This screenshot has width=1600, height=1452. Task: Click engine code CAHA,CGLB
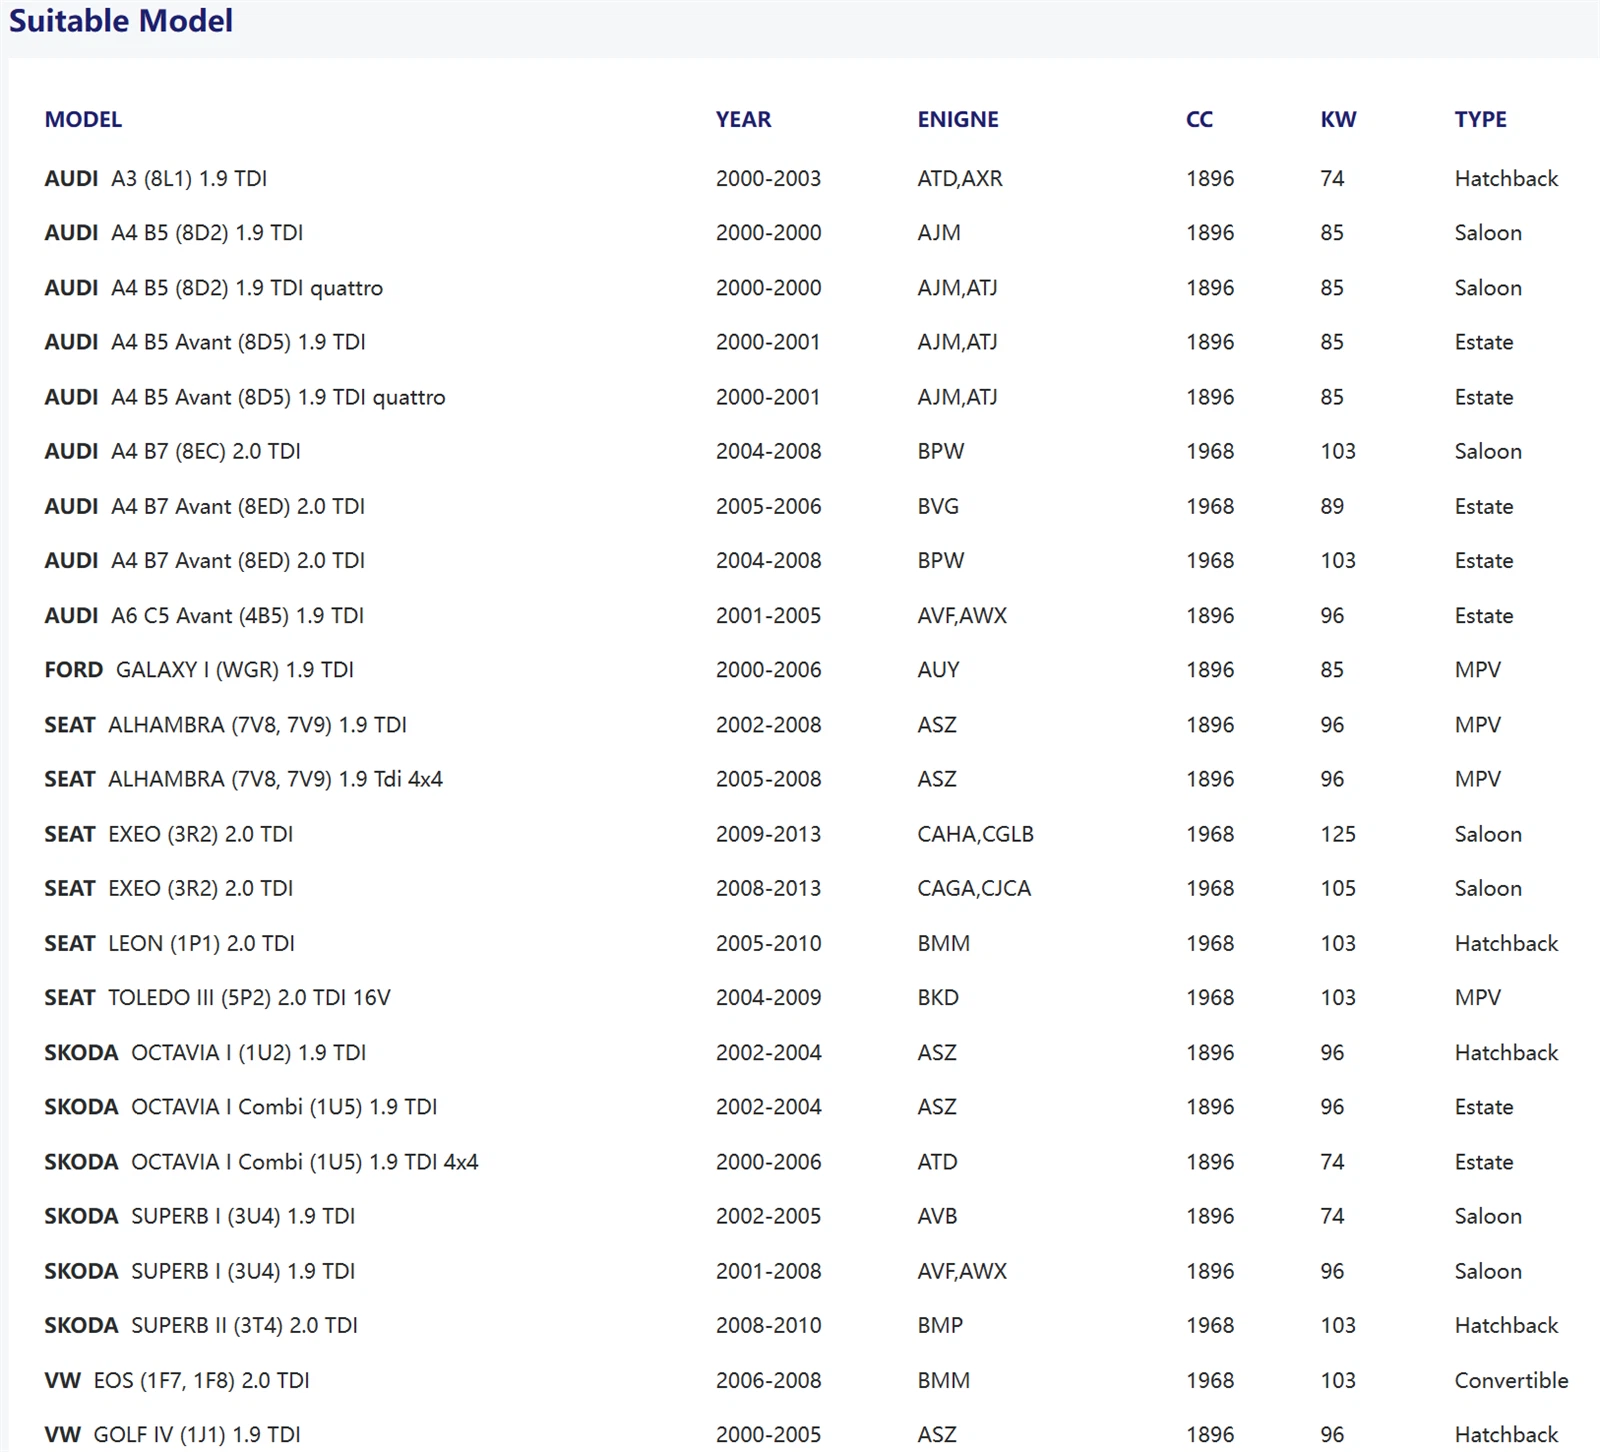click(975, 834)
